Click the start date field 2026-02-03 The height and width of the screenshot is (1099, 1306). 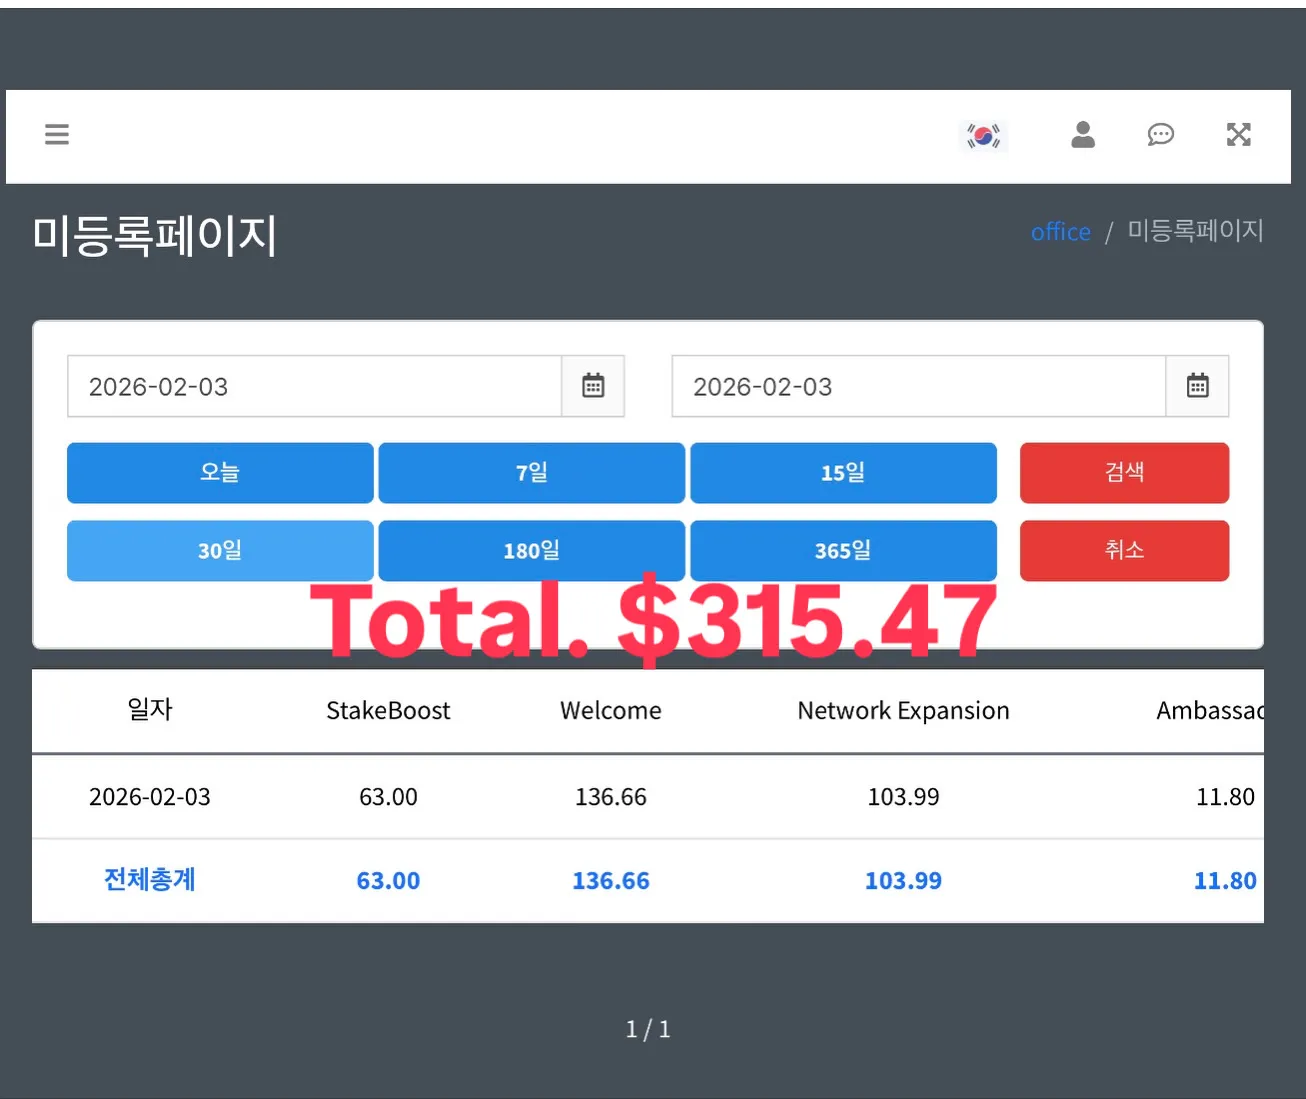pyautogui.click(x=315, y=386)
